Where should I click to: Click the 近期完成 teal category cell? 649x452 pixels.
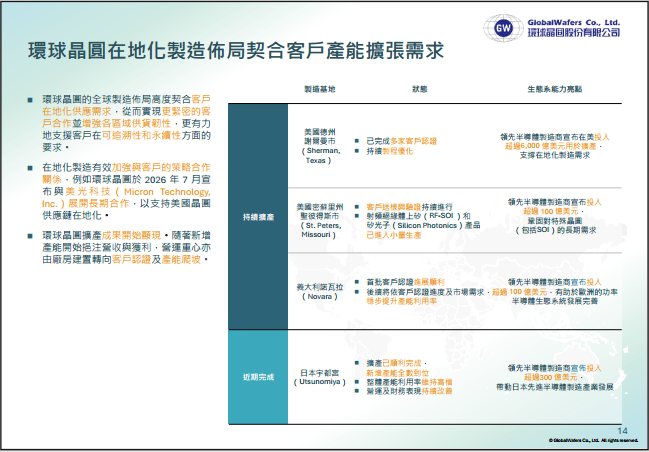coord(258,377)
